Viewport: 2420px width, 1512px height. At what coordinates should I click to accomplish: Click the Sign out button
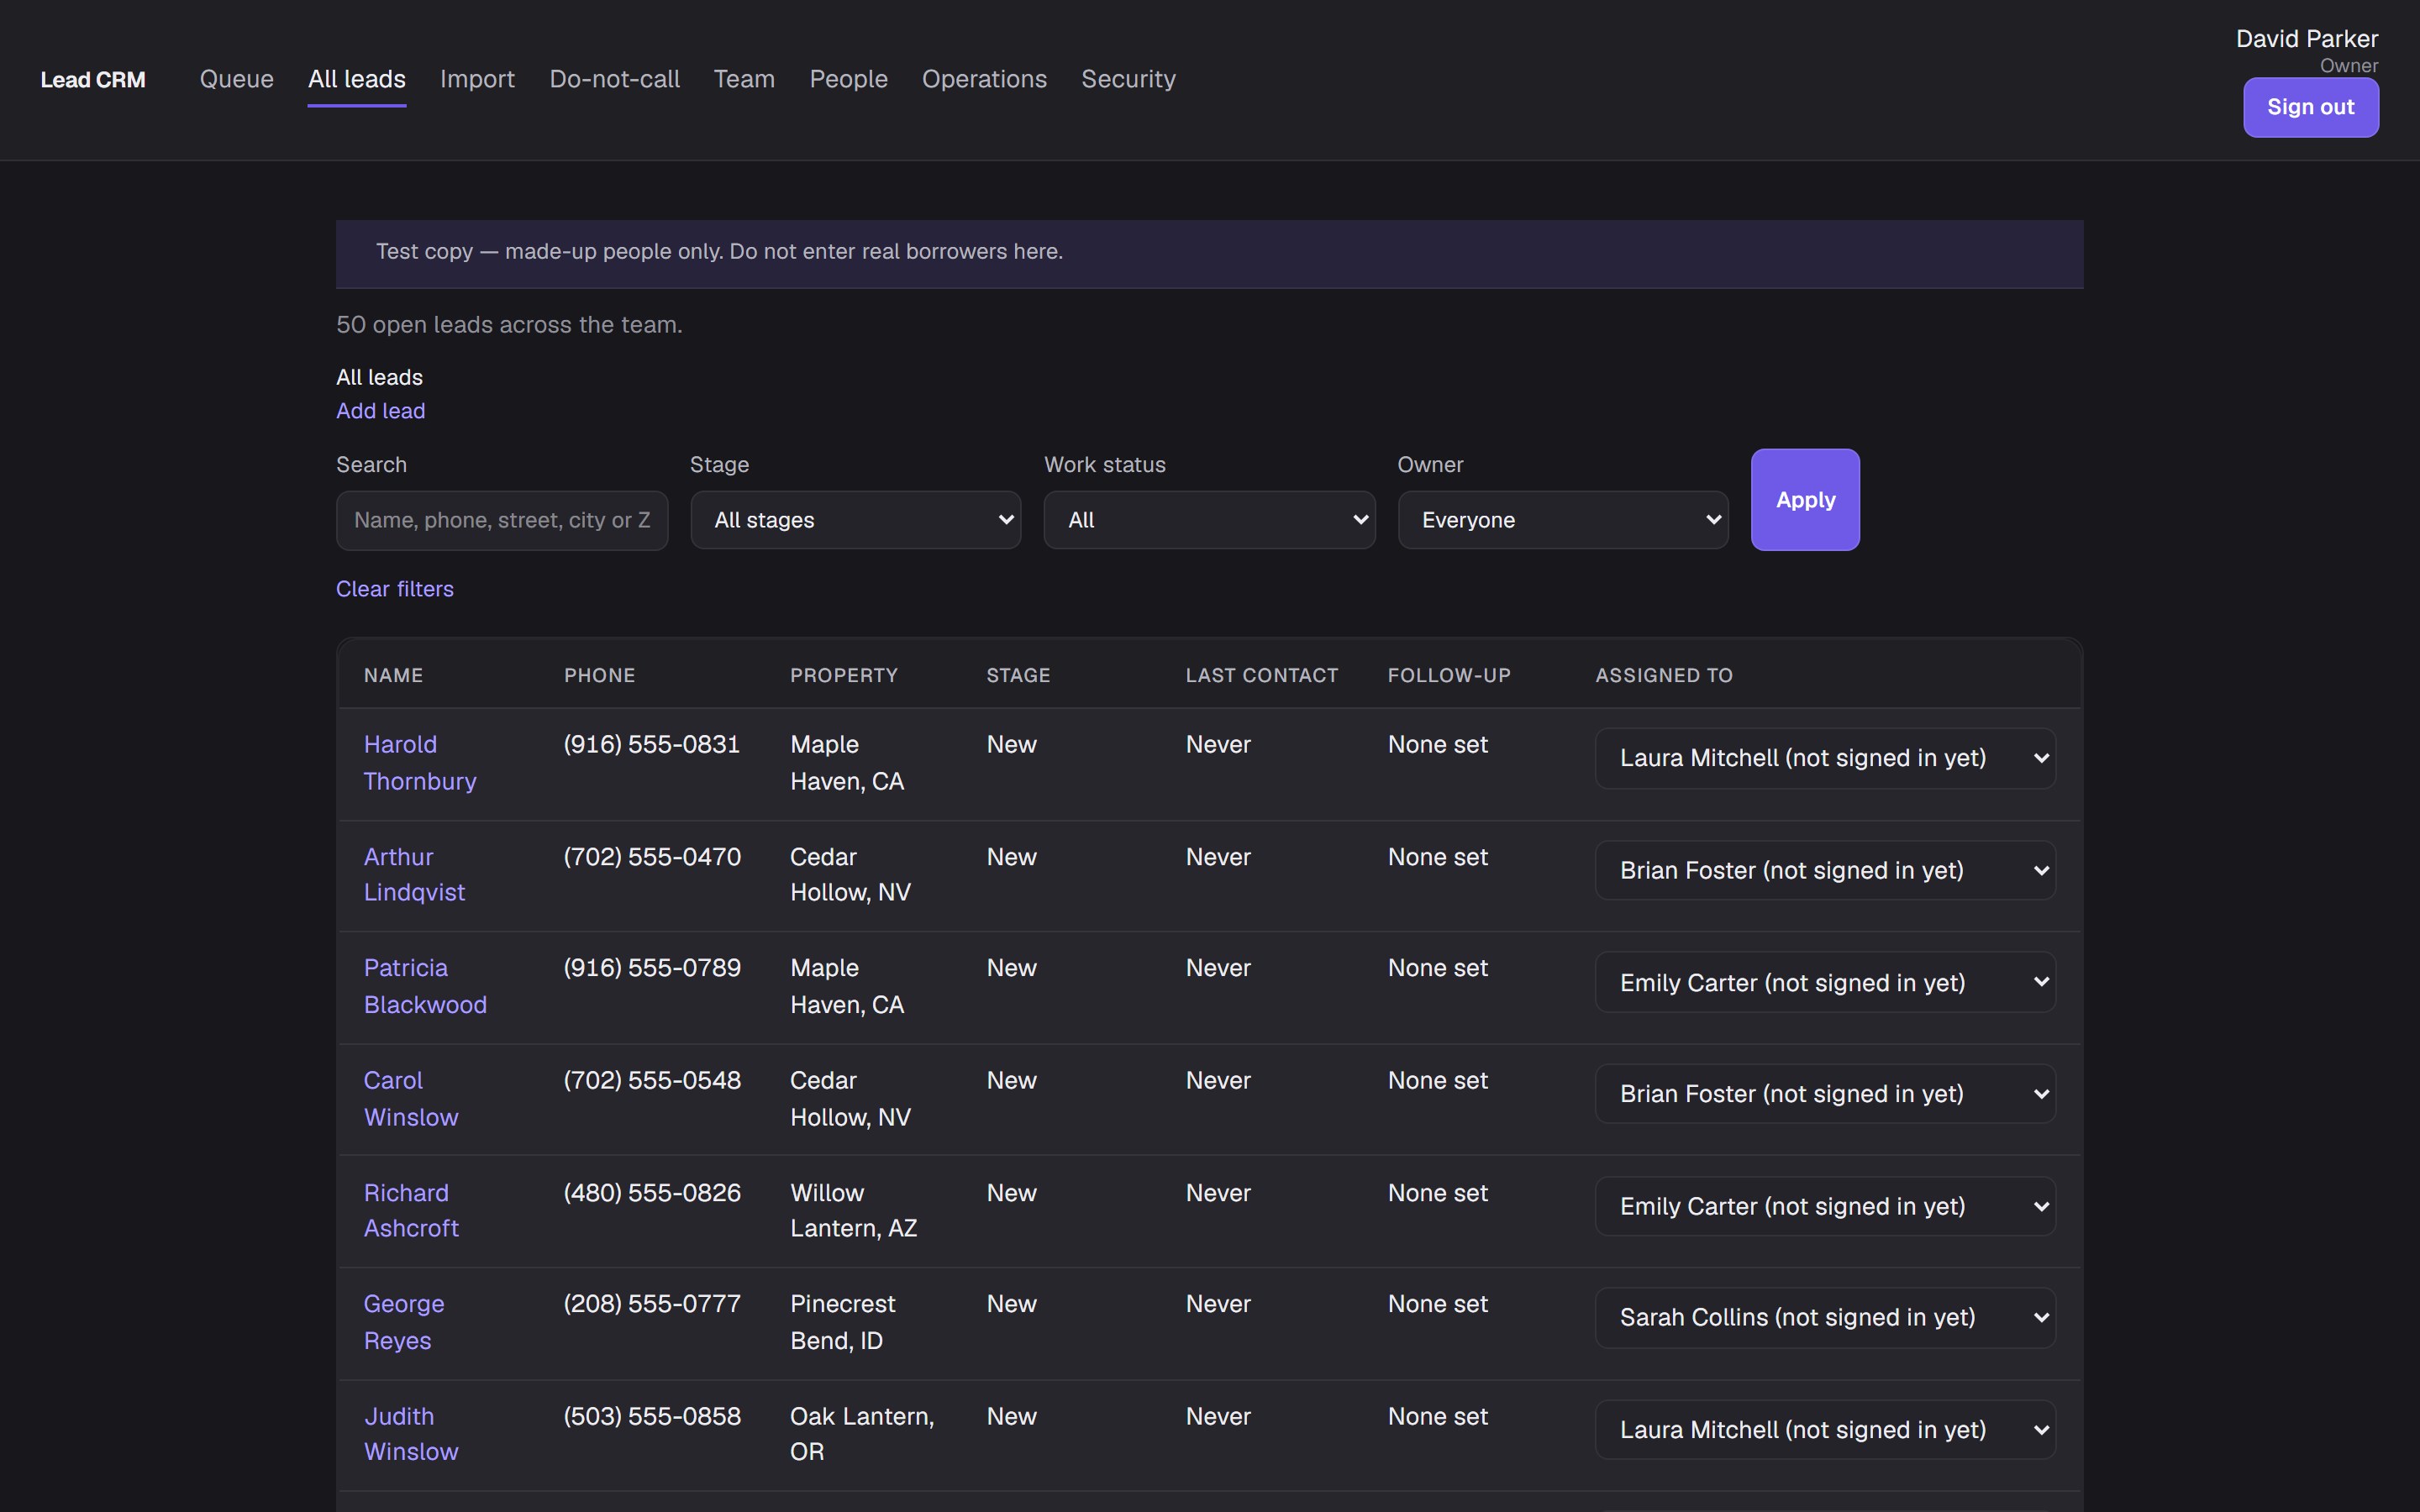click(2310, 107)
